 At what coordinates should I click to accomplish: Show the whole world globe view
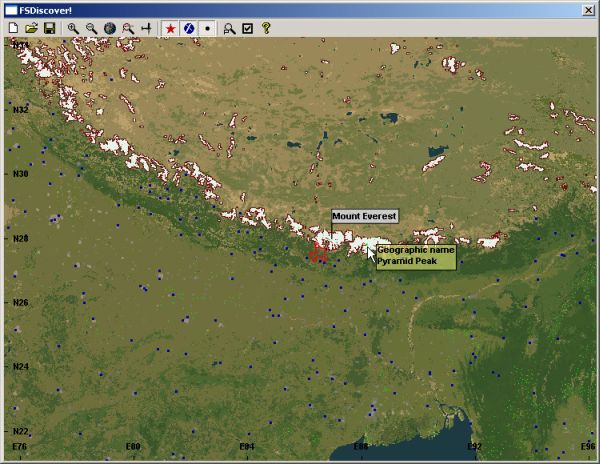[109, 29]
